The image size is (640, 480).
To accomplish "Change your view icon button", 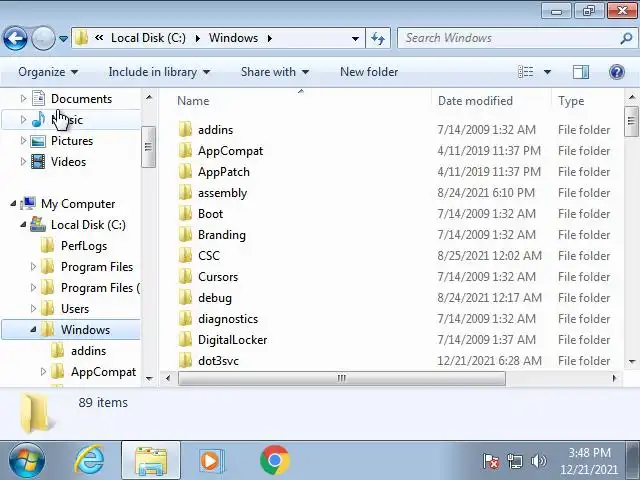I will [526, 72].
